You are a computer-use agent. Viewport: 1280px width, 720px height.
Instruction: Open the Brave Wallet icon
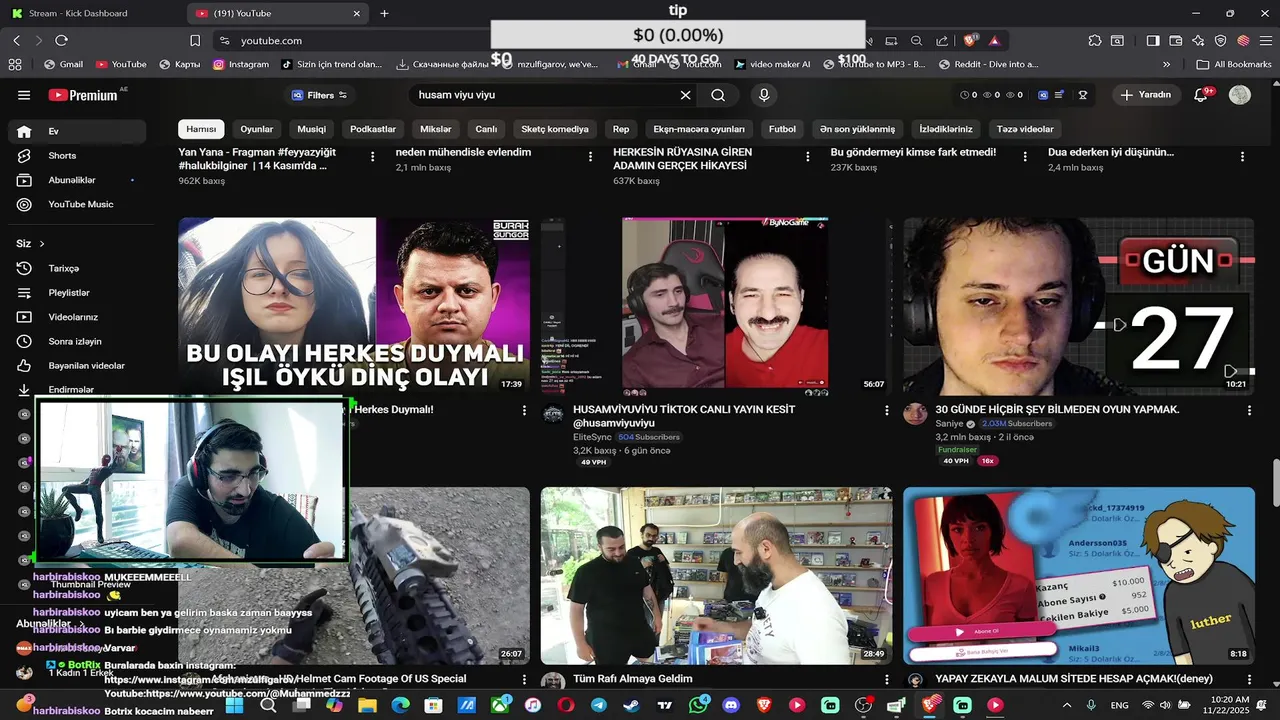point(1176,40)
